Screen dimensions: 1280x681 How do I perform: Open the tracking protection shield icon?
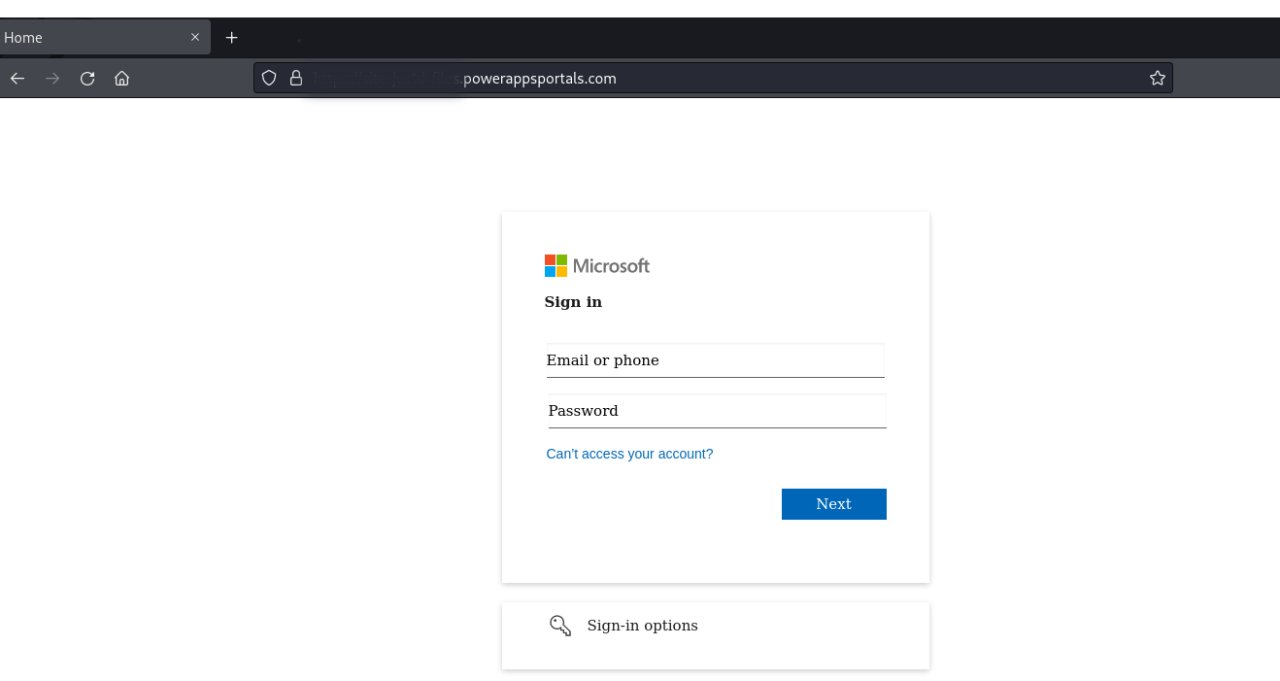[x=268, y=78]
